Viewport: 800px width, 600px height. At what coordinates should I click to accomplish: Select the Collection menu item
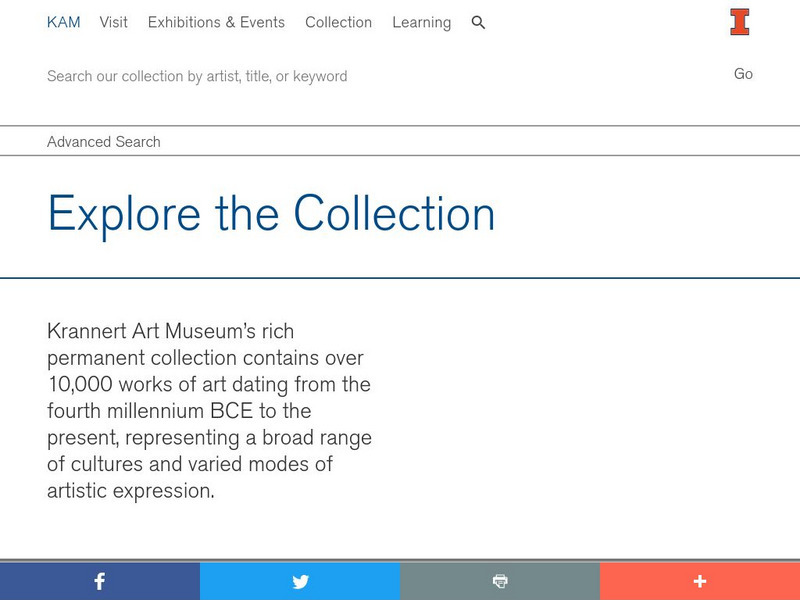coord(338,22)
